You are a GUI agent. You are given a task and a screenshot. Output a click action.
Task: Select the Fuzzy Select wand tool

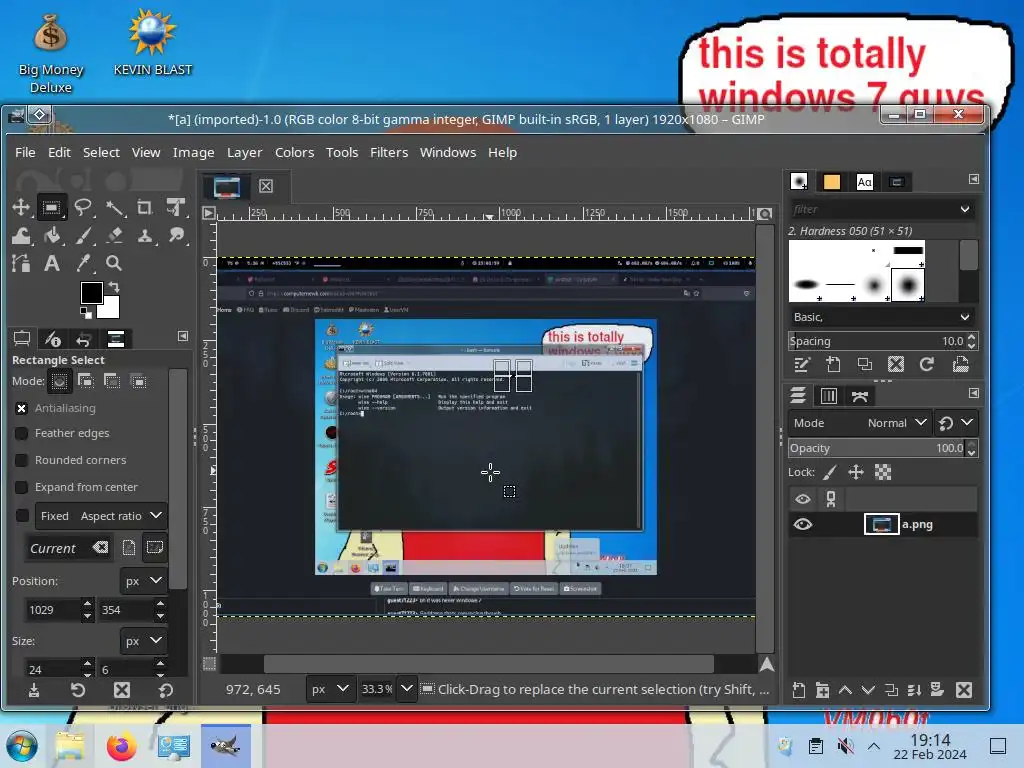pos(115,208)
